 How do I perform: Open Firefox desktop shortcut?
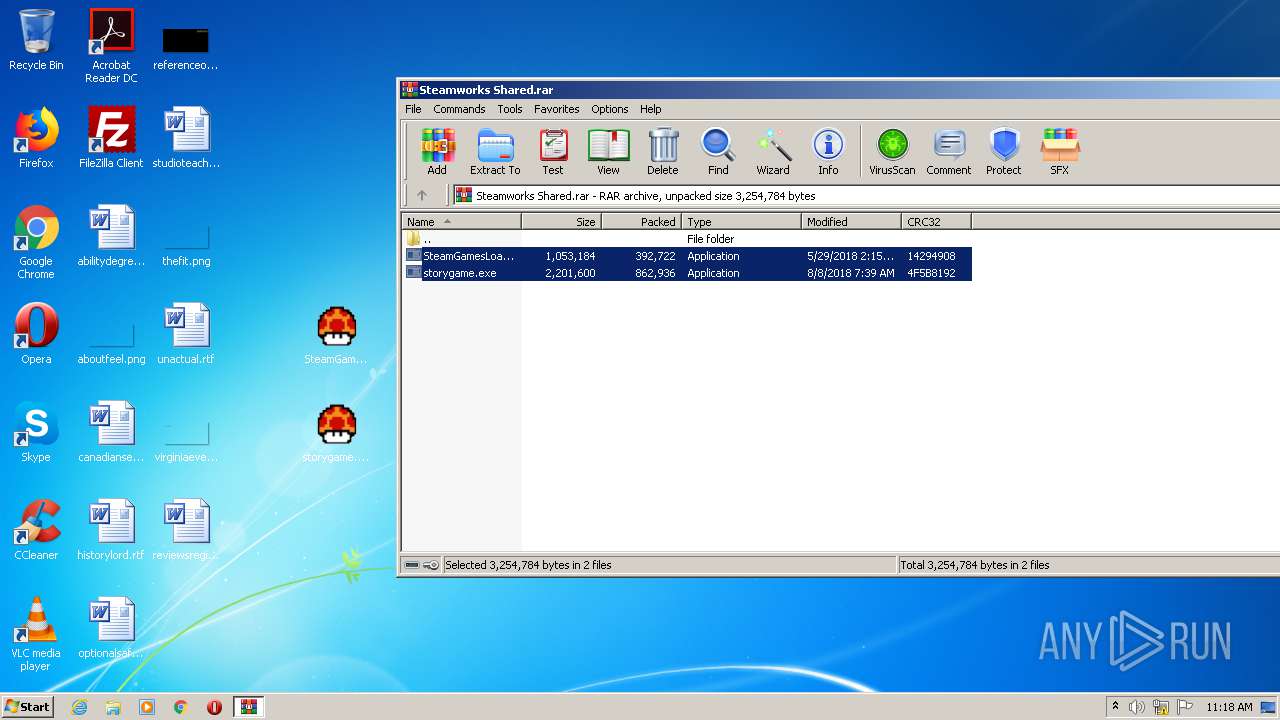(x=36, y=138)
